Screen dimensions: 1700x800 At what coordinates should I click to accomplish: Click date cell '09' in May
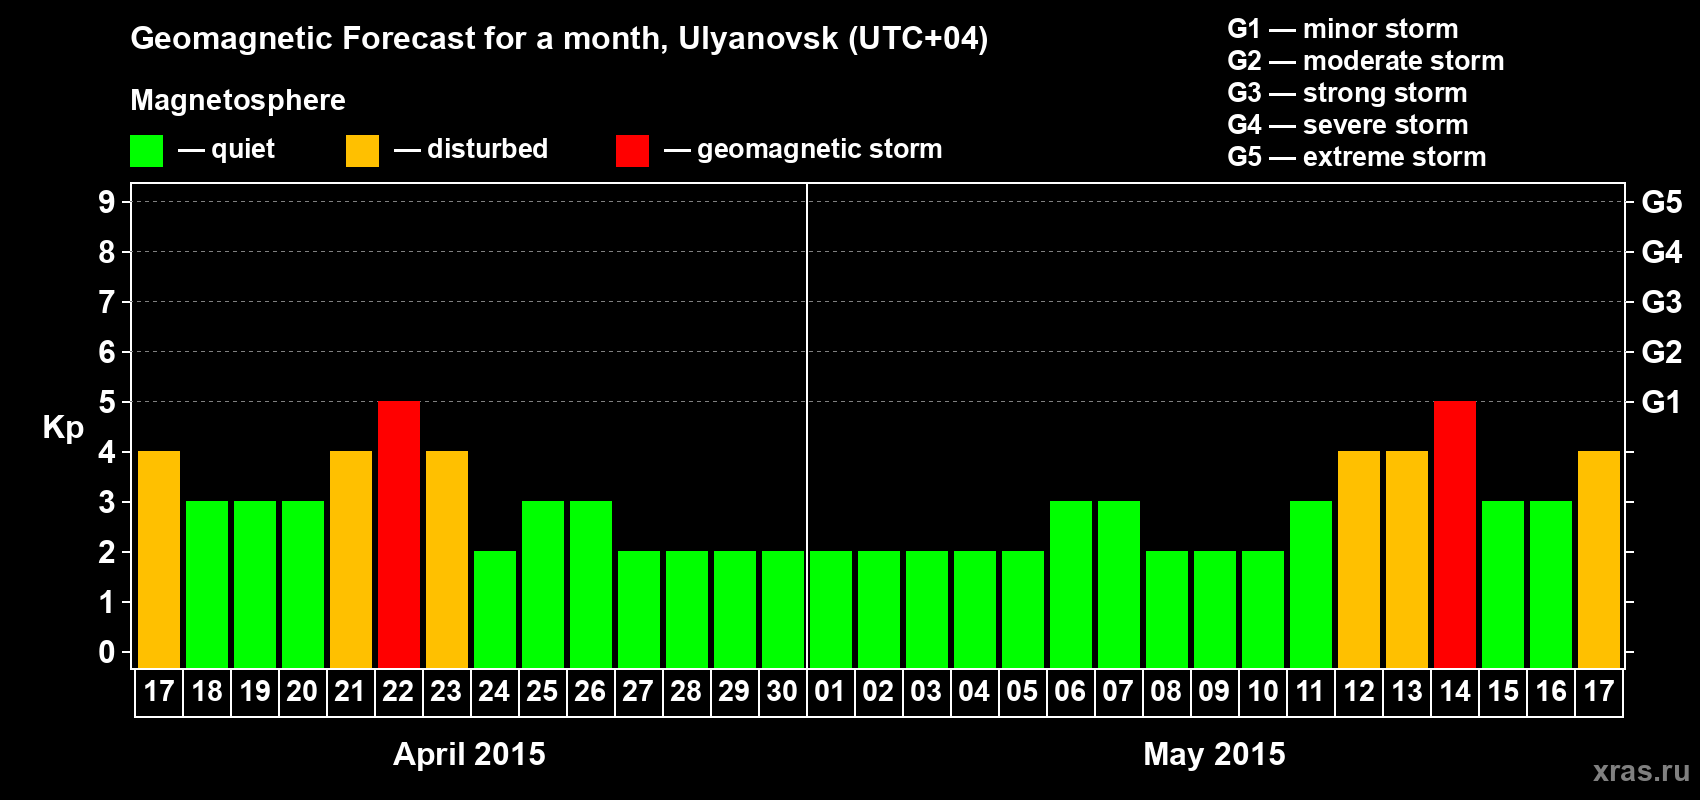click(x=1215, y=692)
